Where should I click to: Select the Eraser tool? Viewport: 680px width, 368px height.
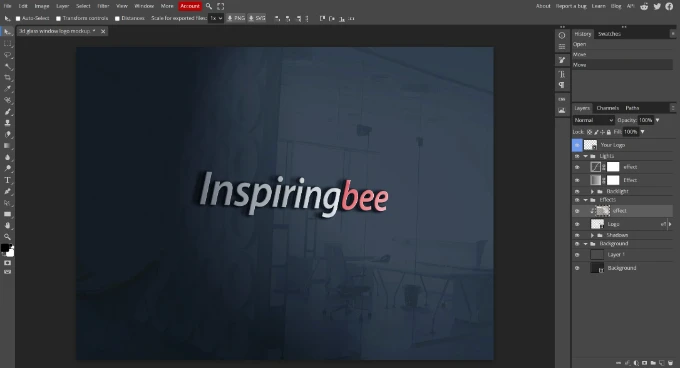click(7, 134)
